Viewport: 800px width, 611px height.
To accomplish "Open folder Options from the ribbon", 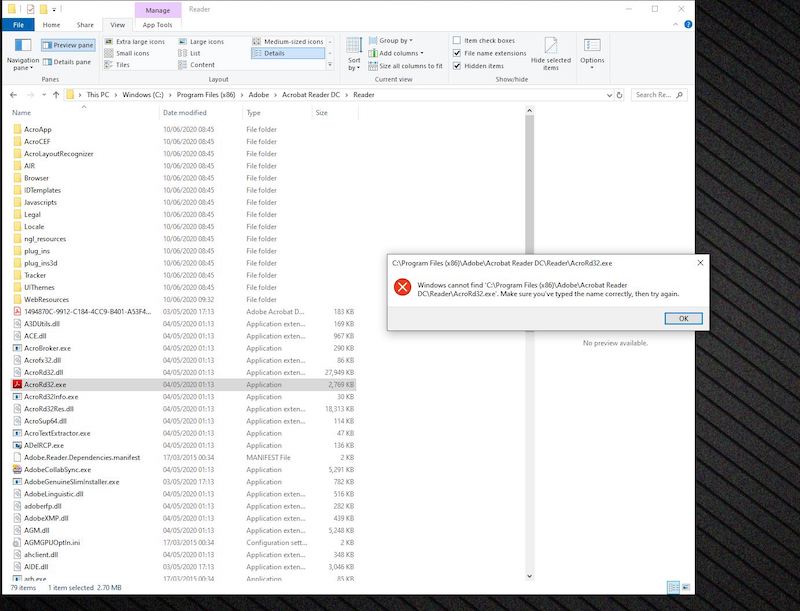I will coord(594,50).
